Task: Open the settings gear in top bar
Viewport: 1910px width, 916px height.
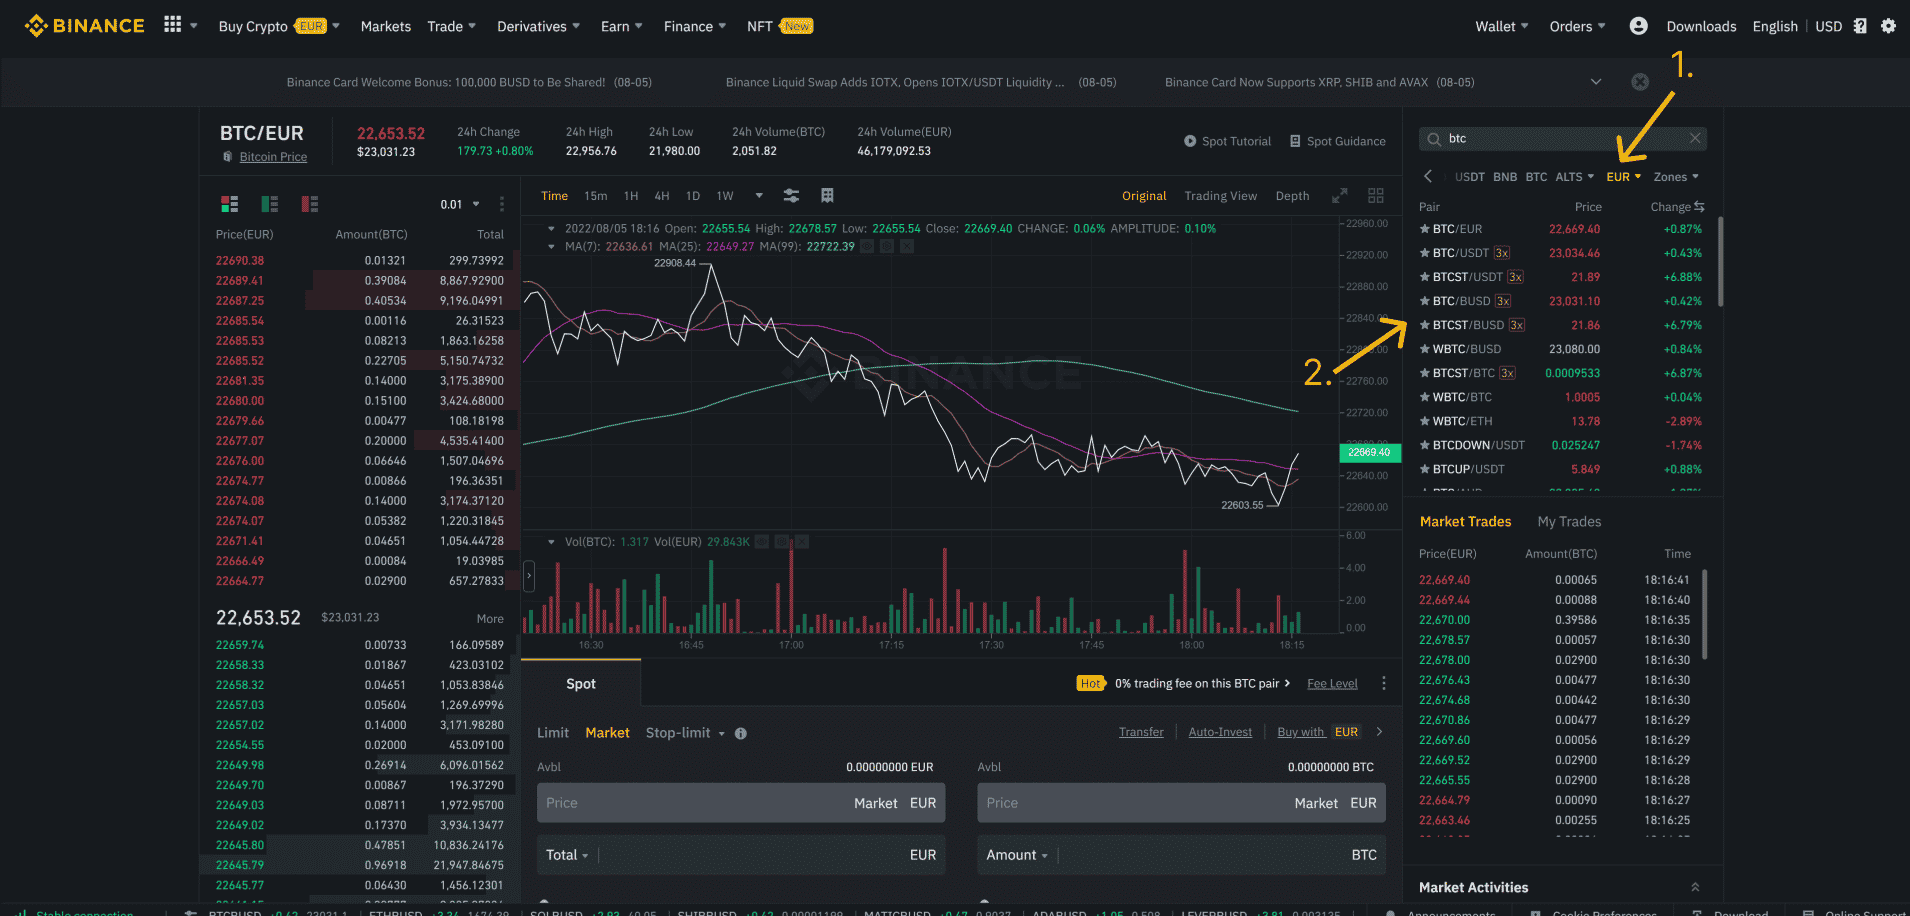Action: pos(1888,26)
